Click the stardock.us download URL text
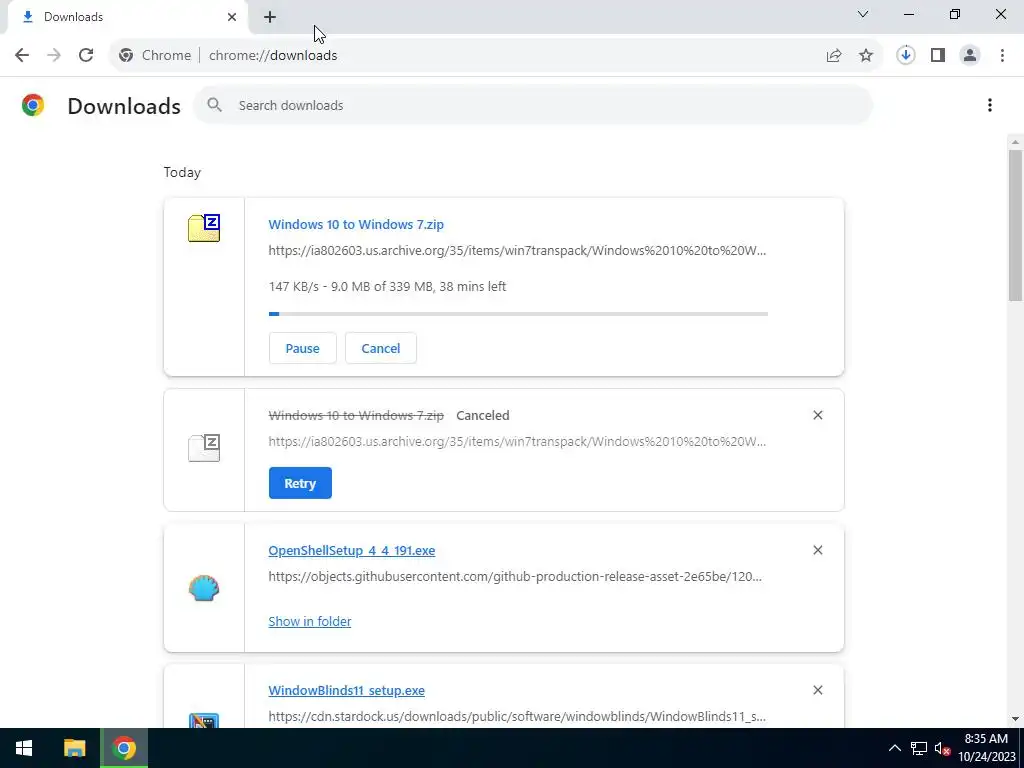The width and height of the screenshot is (1024, 768). click(517, 716)
